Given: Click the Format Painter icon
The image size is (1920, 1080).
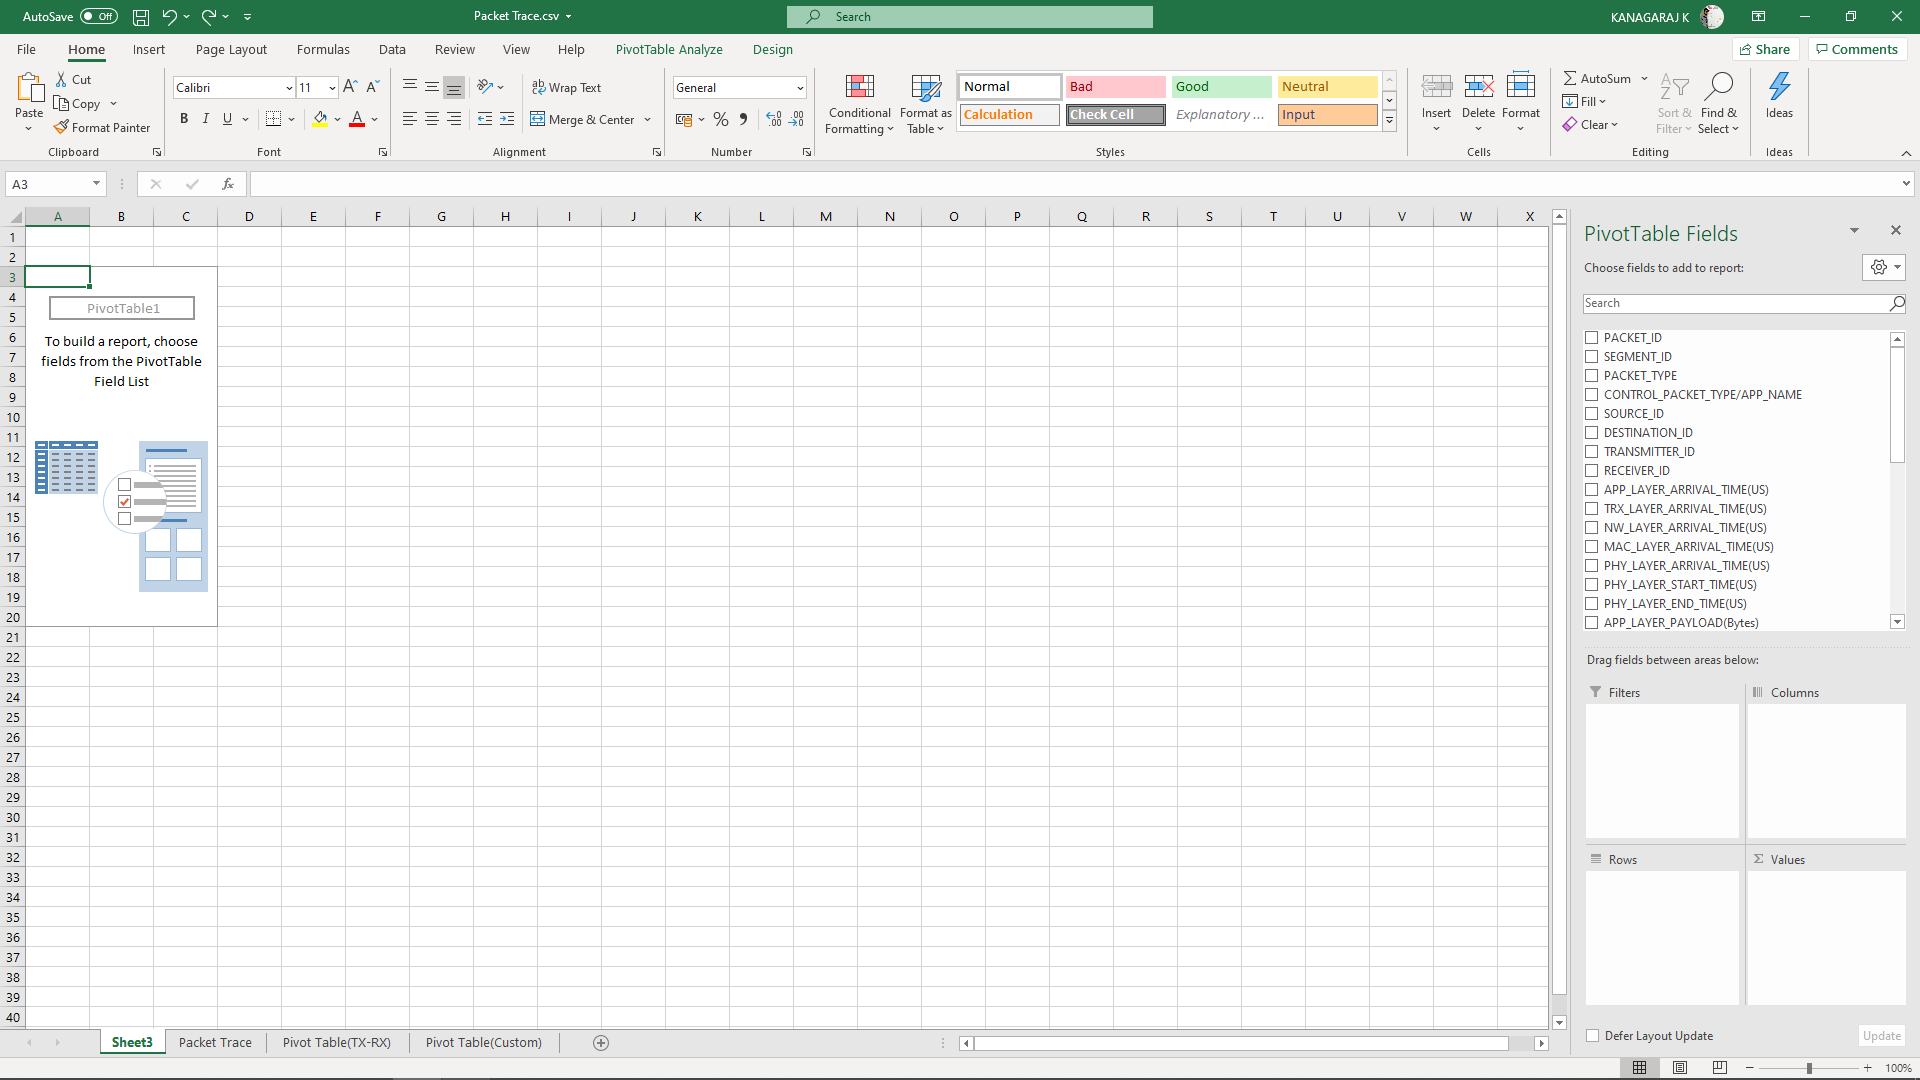Looking at the screenshot, I should coord(62,127).
